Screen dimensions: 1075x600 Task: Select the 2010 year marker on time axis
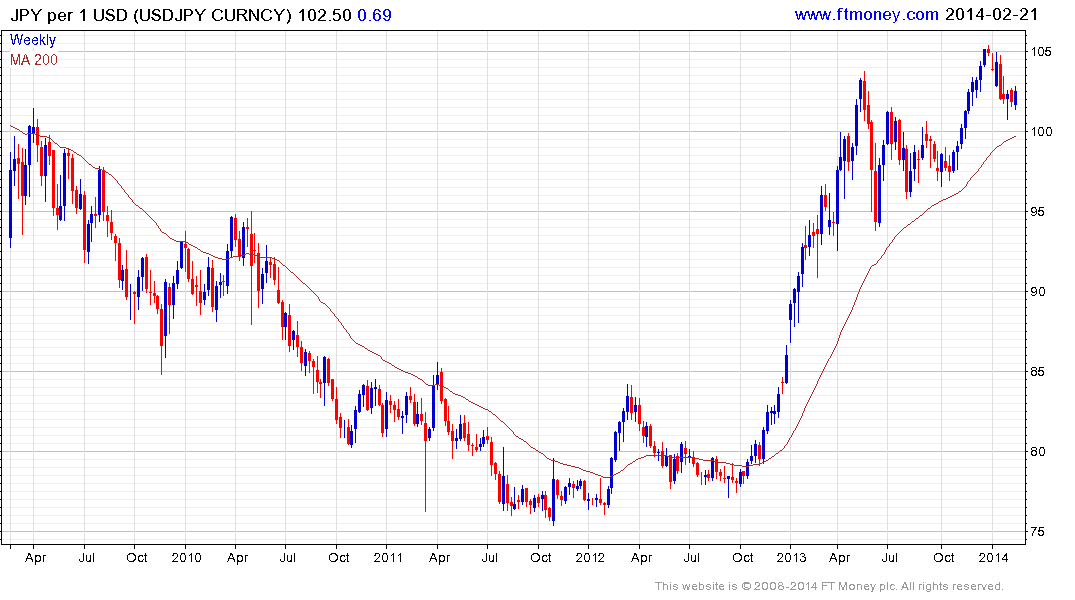pos(186,557)
